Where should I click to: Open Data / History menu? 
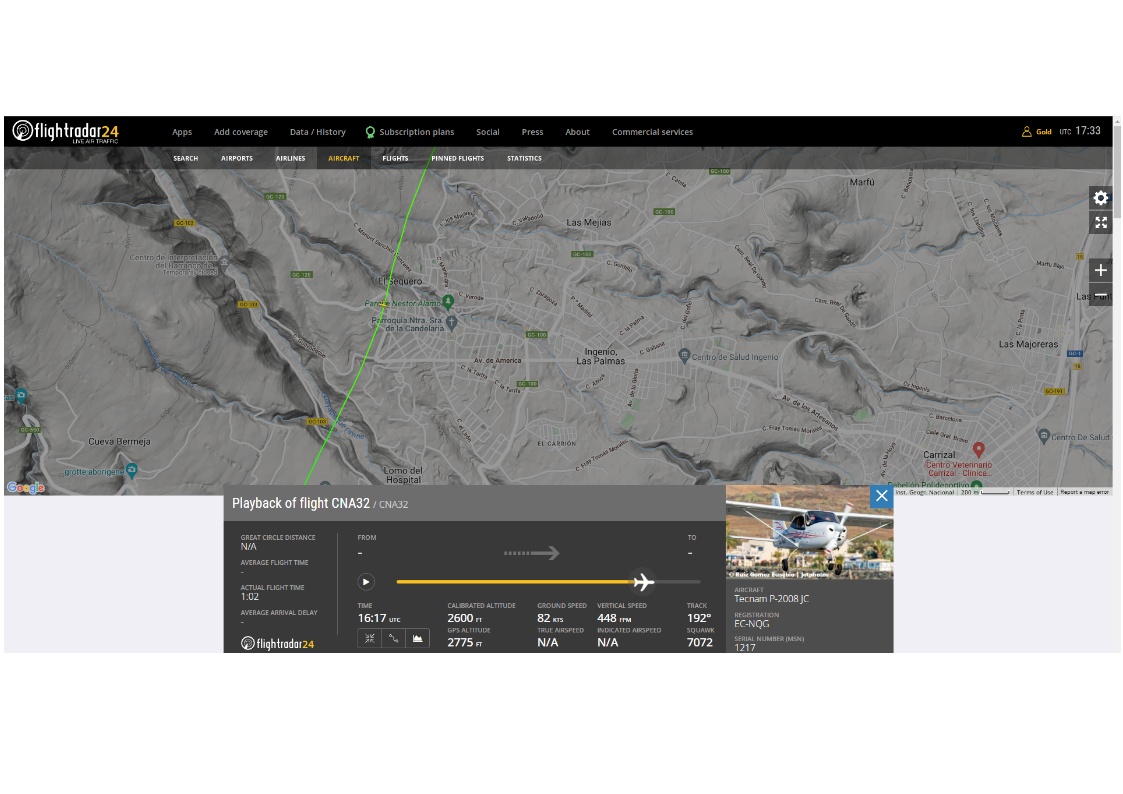[x=317, y=132]
